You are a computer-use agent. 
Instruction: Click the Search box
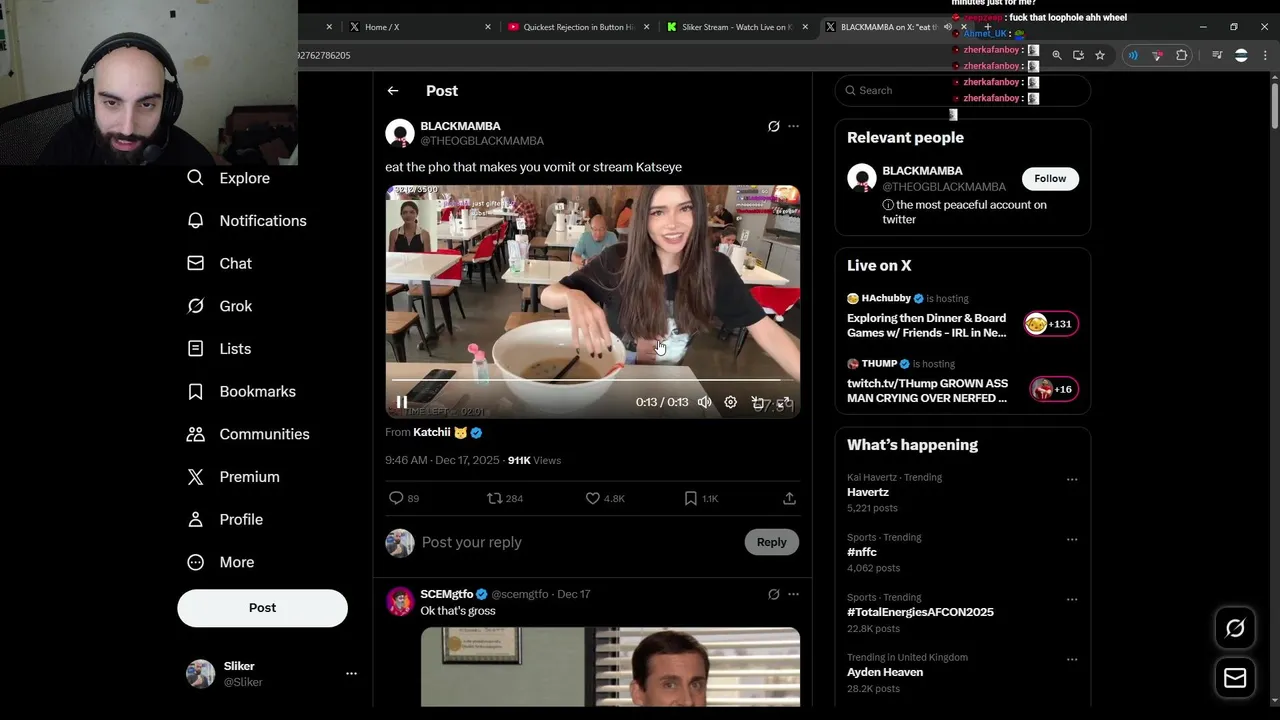pyautogui.click(x=962, y=90)
